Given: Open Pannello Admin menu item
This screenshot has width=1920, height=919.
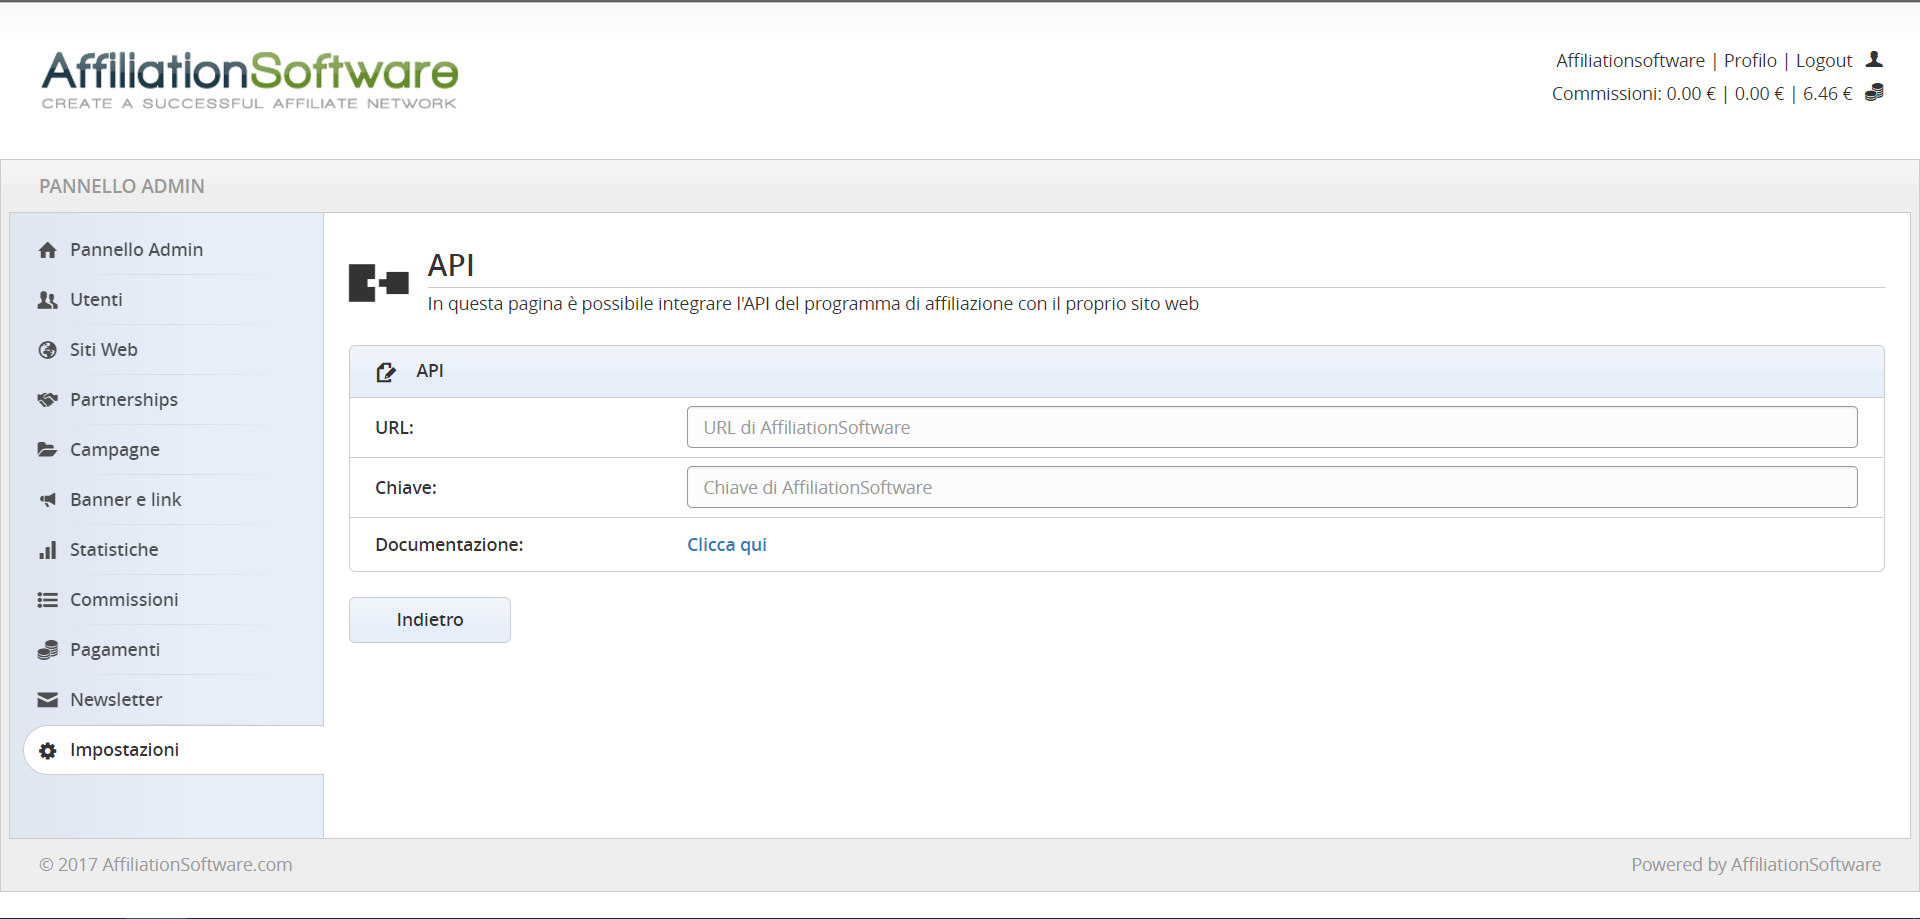Looking at the screenshot, I should [x=136, y=250].
